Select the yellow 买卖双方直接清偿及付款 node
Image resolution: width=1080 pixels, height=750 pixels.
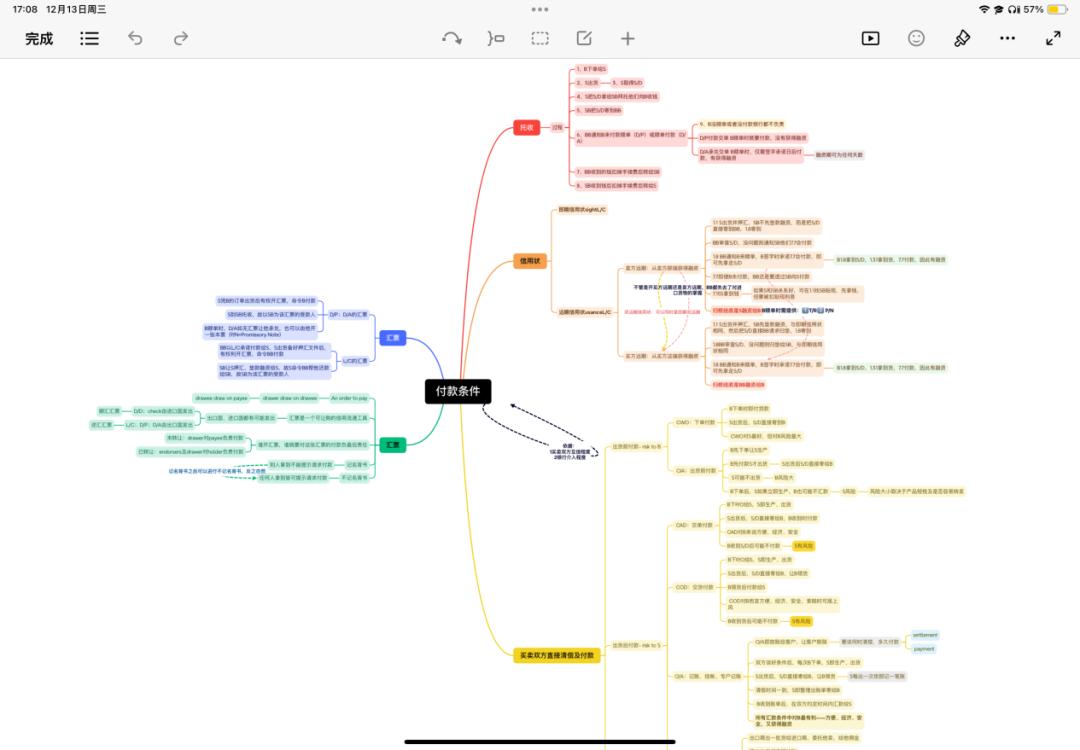pos(557,655)
